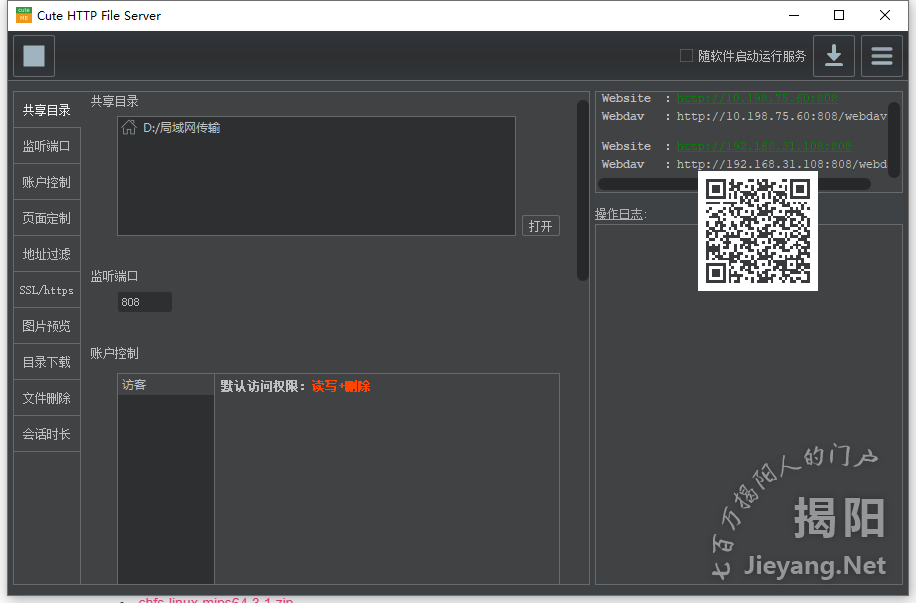Switch to the 监听端口 section

46,145
